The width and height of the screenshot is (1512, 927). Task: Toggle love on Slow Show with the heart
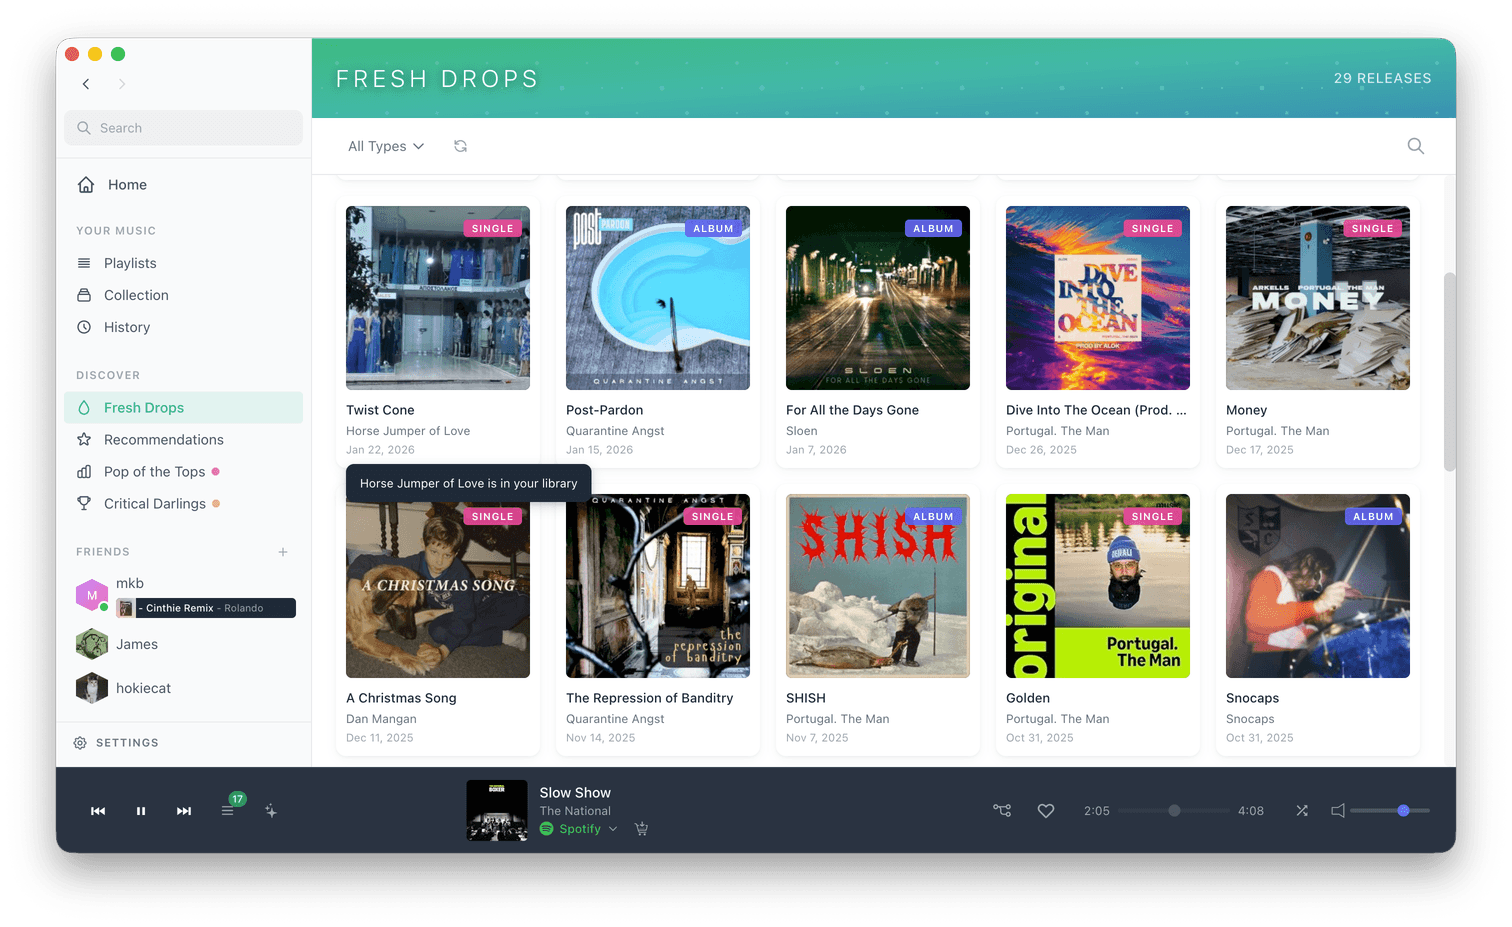tap(1046, 811)
